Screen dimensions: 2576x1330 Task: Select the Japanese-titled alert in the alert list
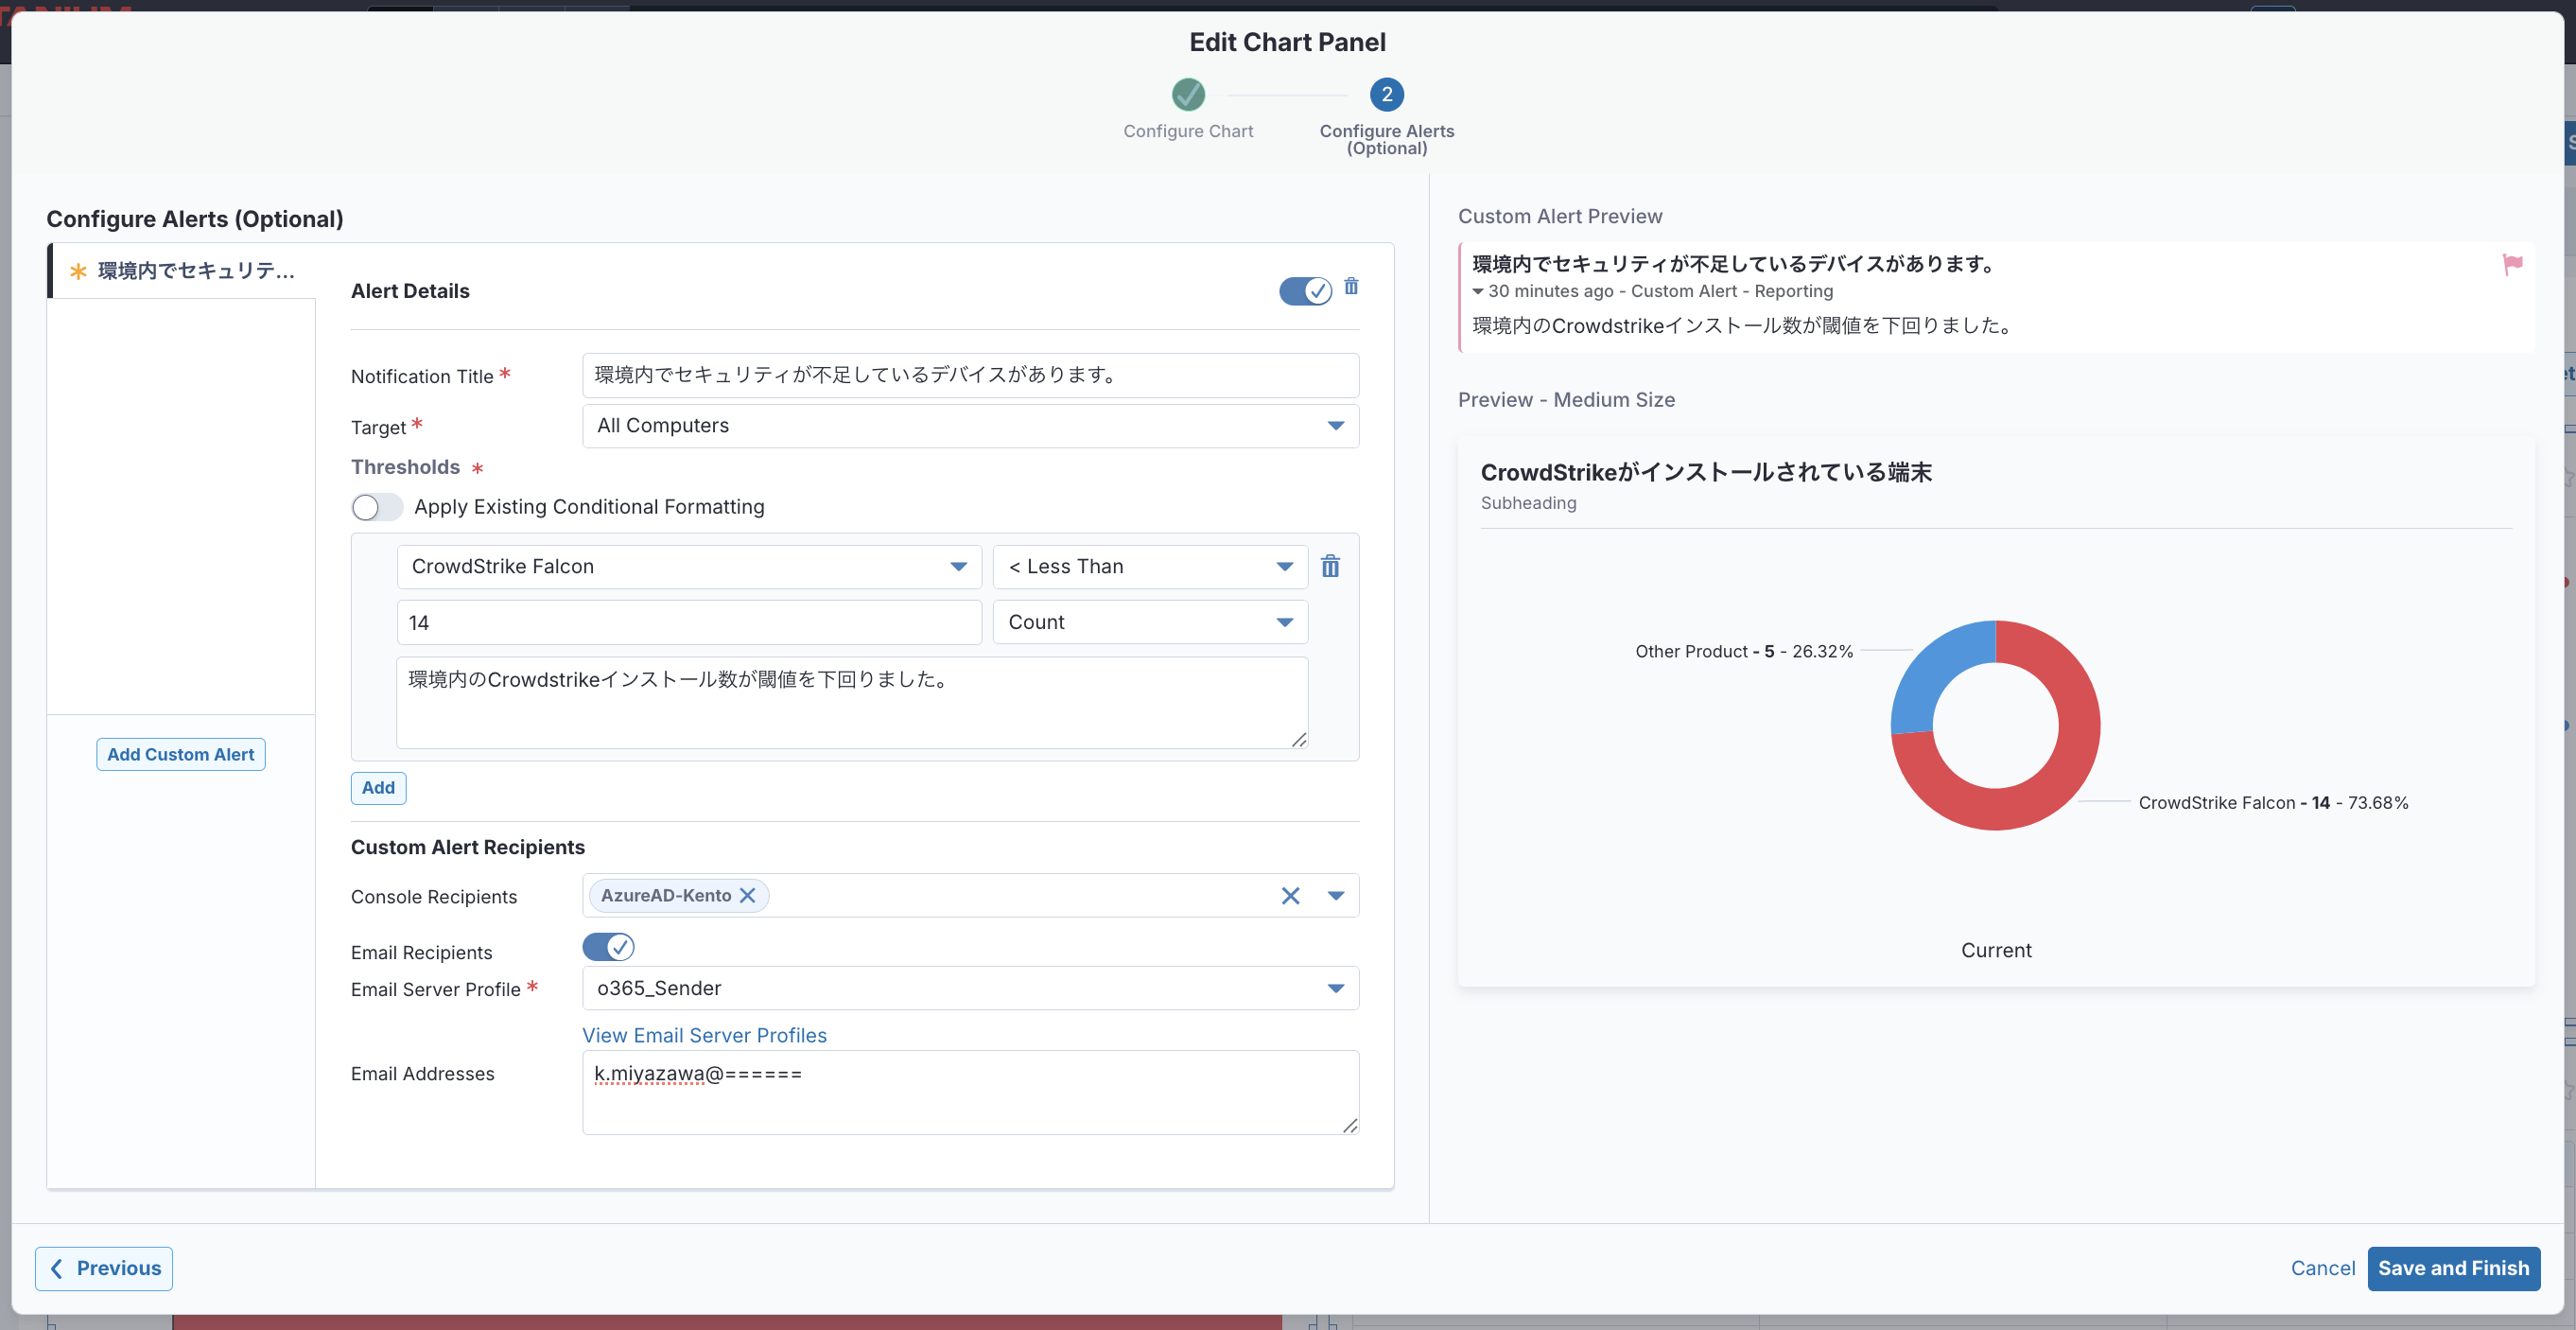(x=195, y=271)
